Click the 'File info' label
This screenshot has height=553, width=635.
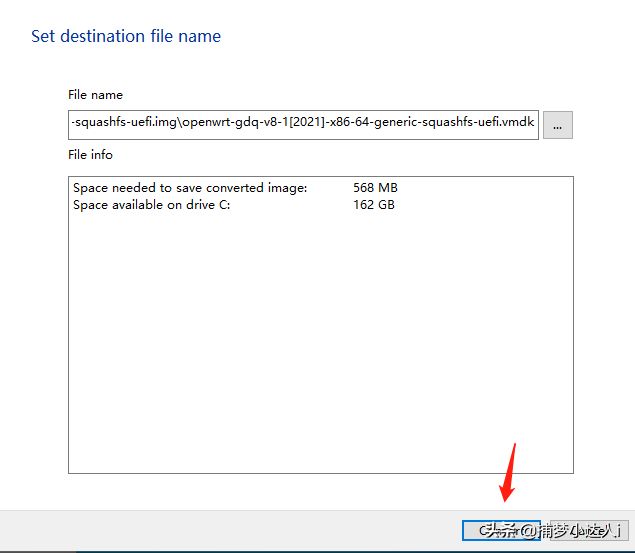pyautogui.click(x=90, y=155)
